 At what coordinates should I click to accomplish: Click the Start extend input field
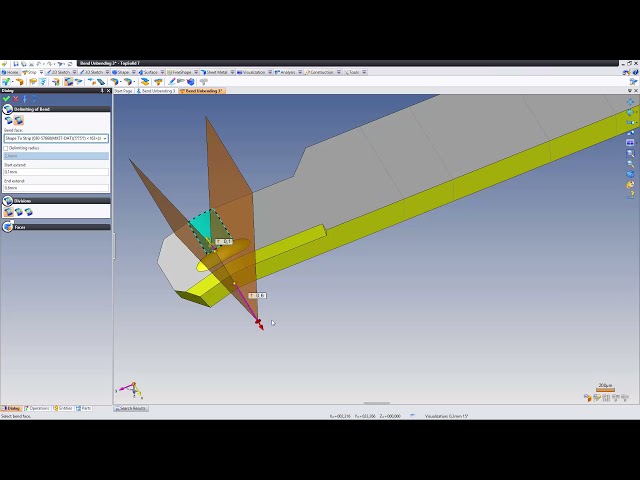[56, 171]
